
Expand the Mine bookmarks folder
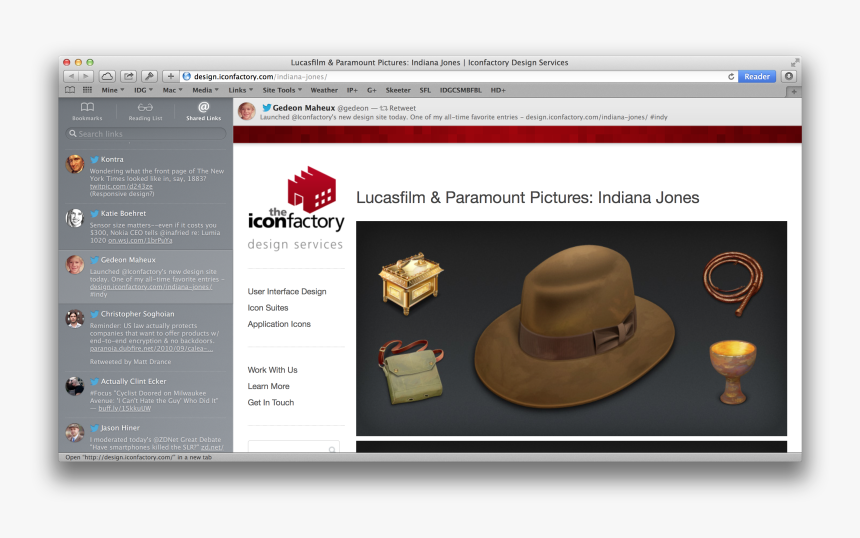coord(112,90)
